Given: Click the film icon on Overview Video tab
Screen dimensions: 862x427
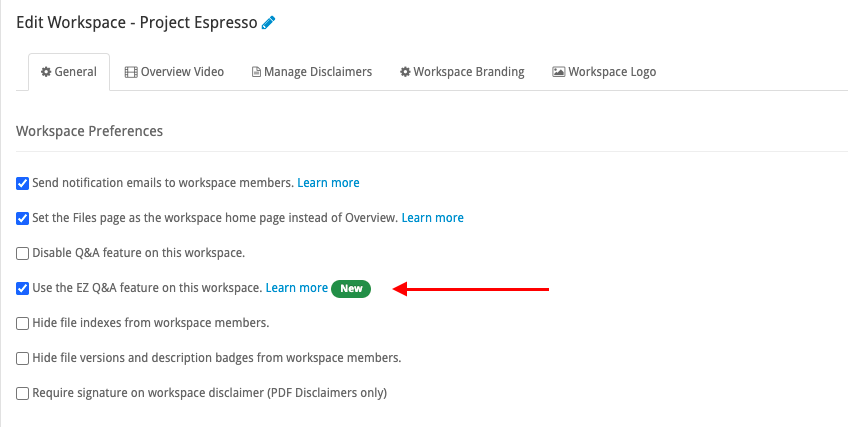Looking at the screenshot, I should coord(131,72).
